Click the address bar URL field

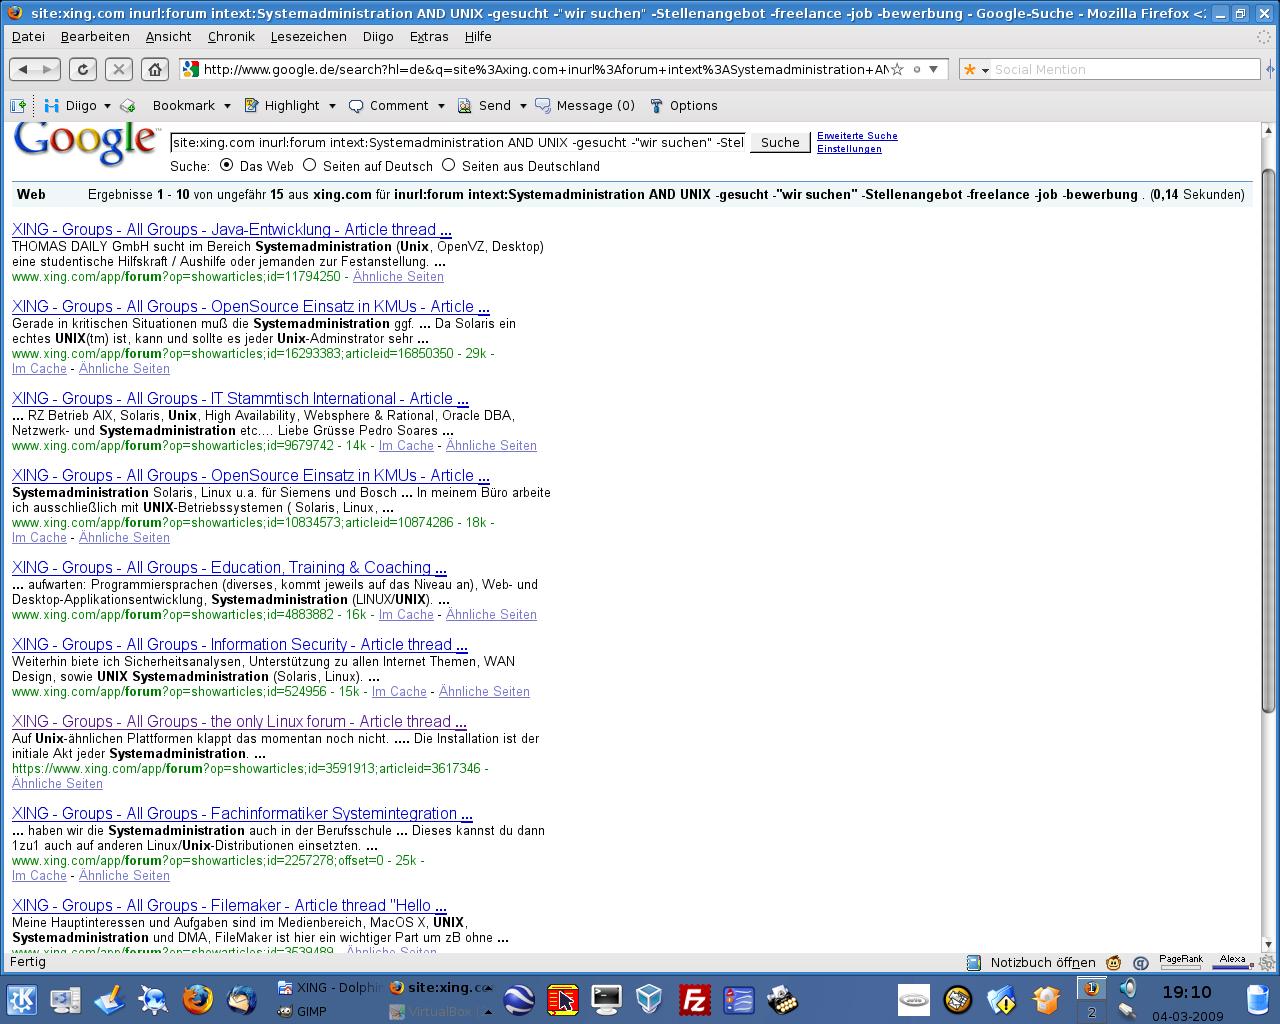tap(545, 69)
